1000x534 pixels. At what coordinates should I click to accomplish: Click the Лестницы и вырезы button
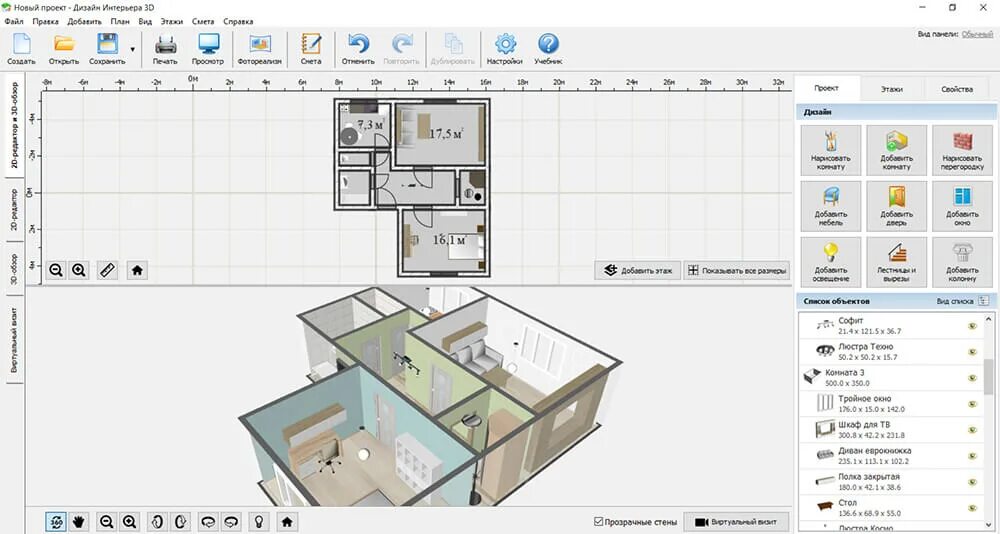(x=897, y=262)
